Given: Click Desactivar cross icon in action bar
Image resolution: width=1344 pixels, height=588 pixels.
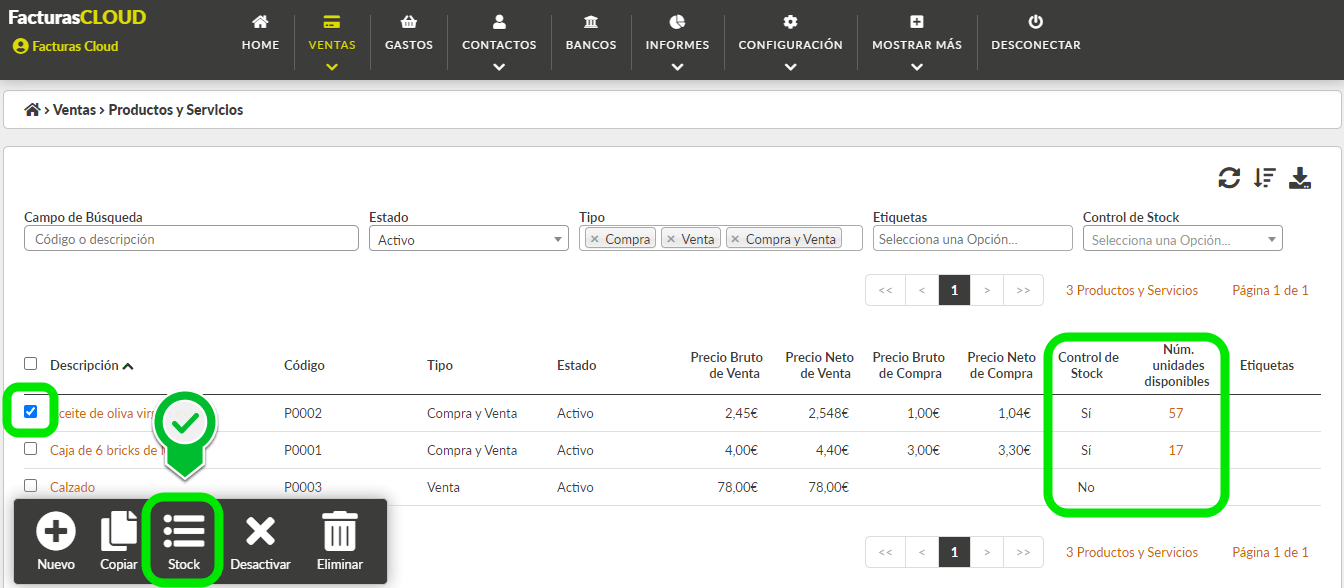Looking at the screenshot, I should [260, 532].
